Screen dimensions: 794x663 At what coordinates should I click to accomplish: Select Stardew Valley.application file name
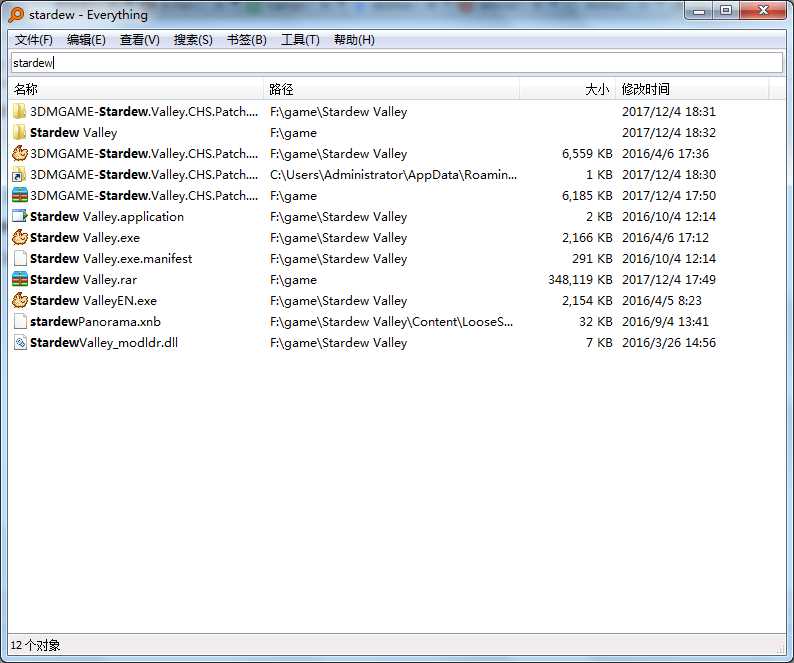(107, 217)
